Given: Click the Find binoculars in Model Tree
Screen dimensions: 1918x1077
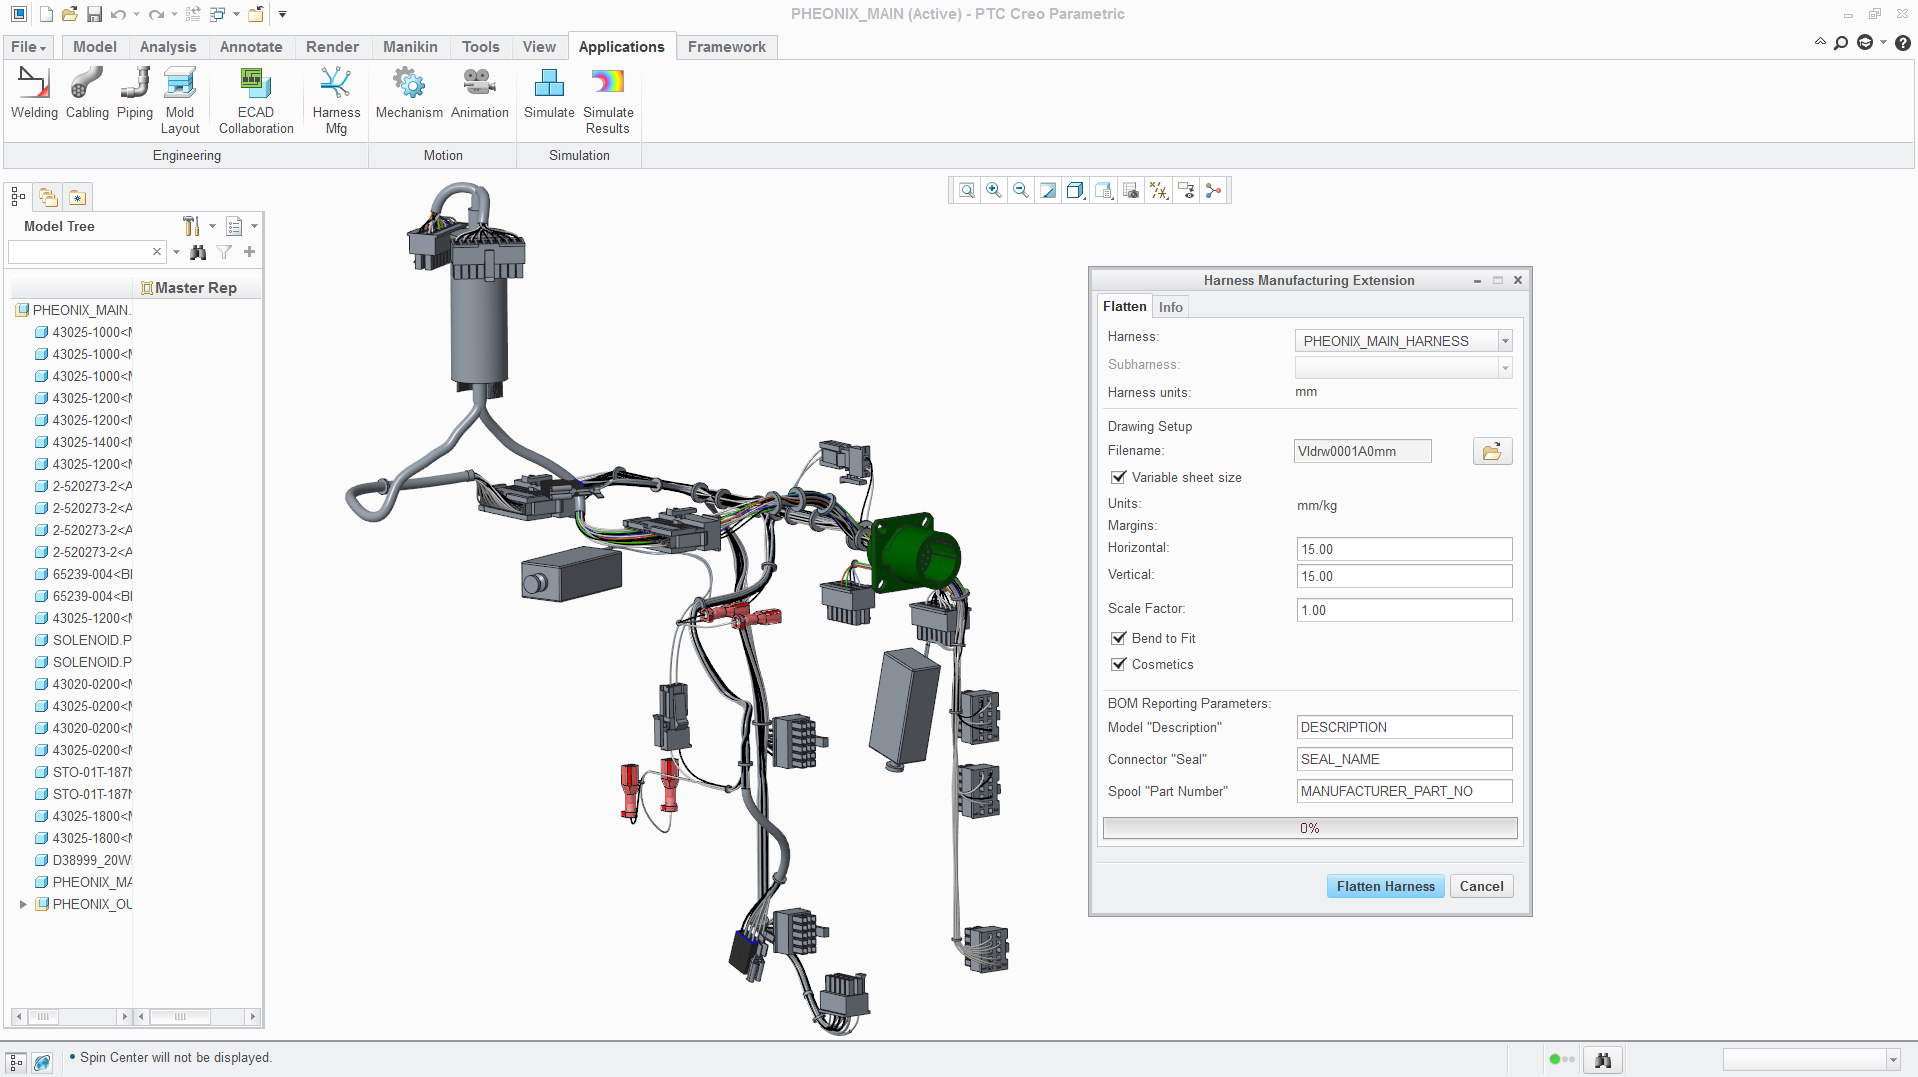Looking at the screenshot, I should (x=198, y=252).
